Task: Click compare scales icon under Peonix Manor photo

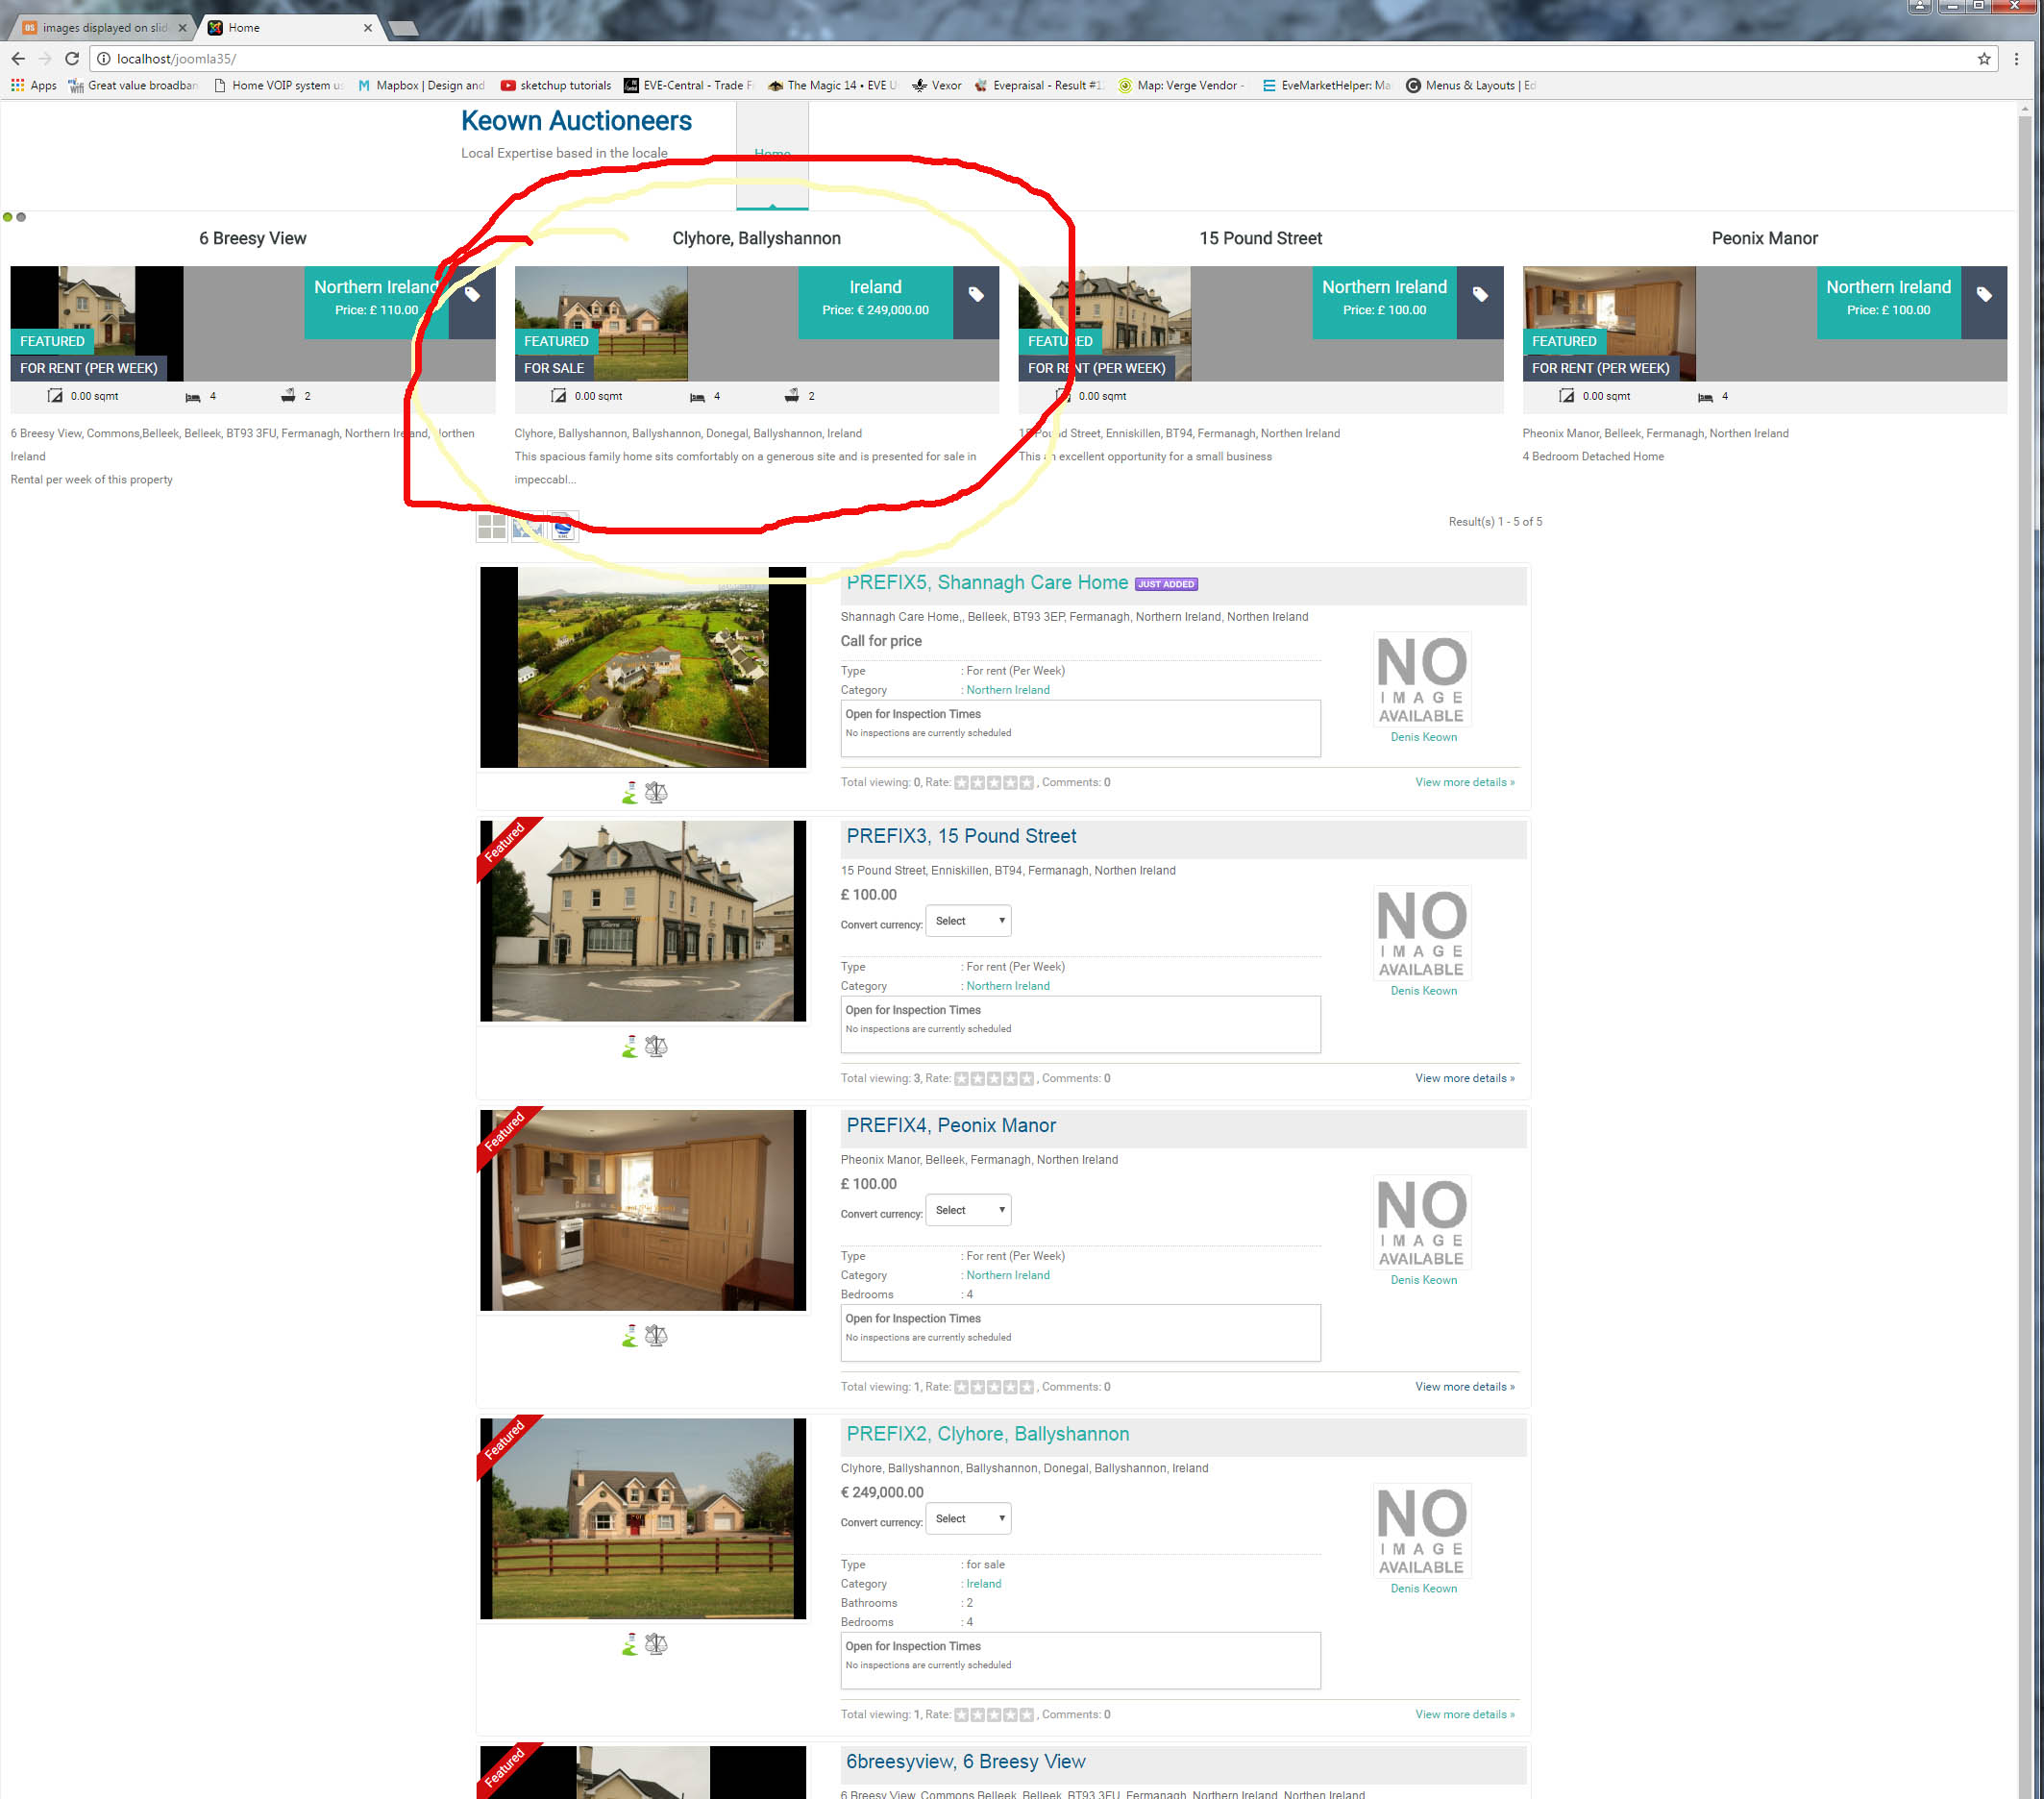Action: (x=656, y=1336)
